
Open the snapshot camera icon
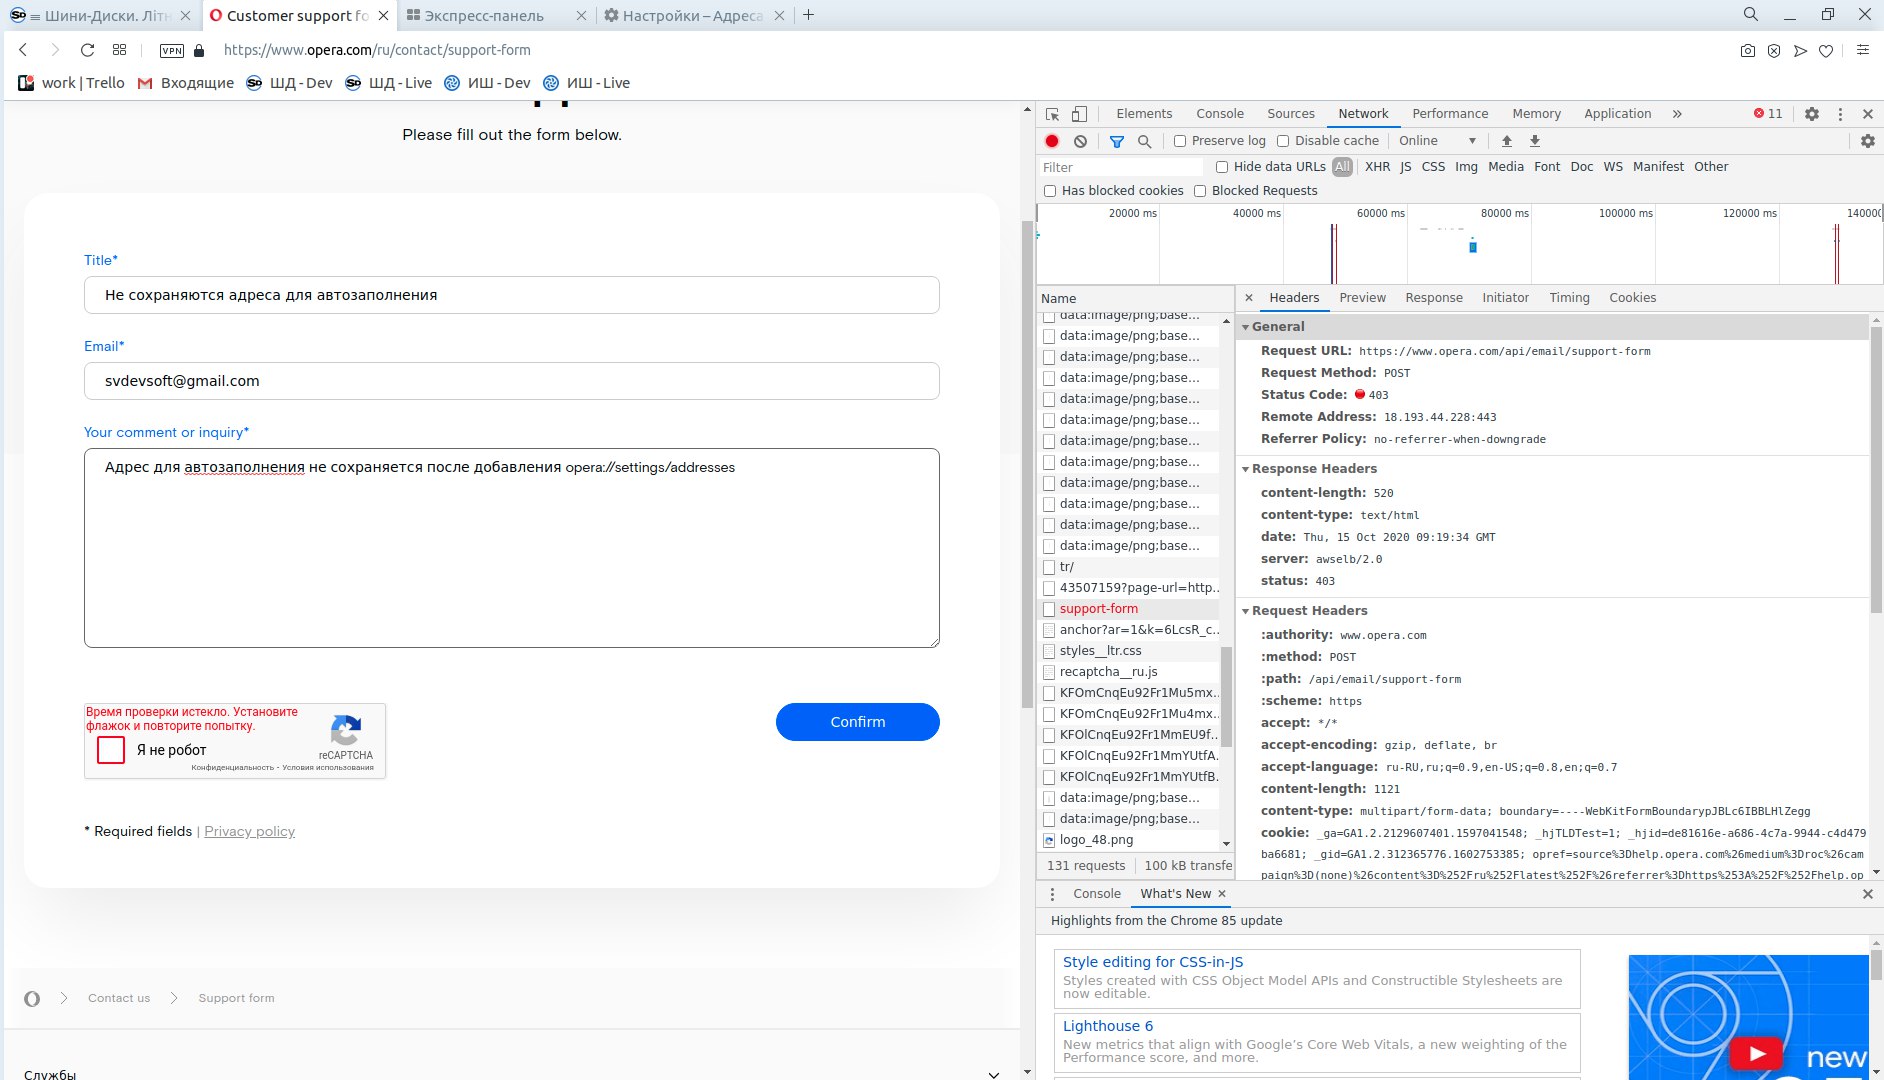[x=1747, y=51]
